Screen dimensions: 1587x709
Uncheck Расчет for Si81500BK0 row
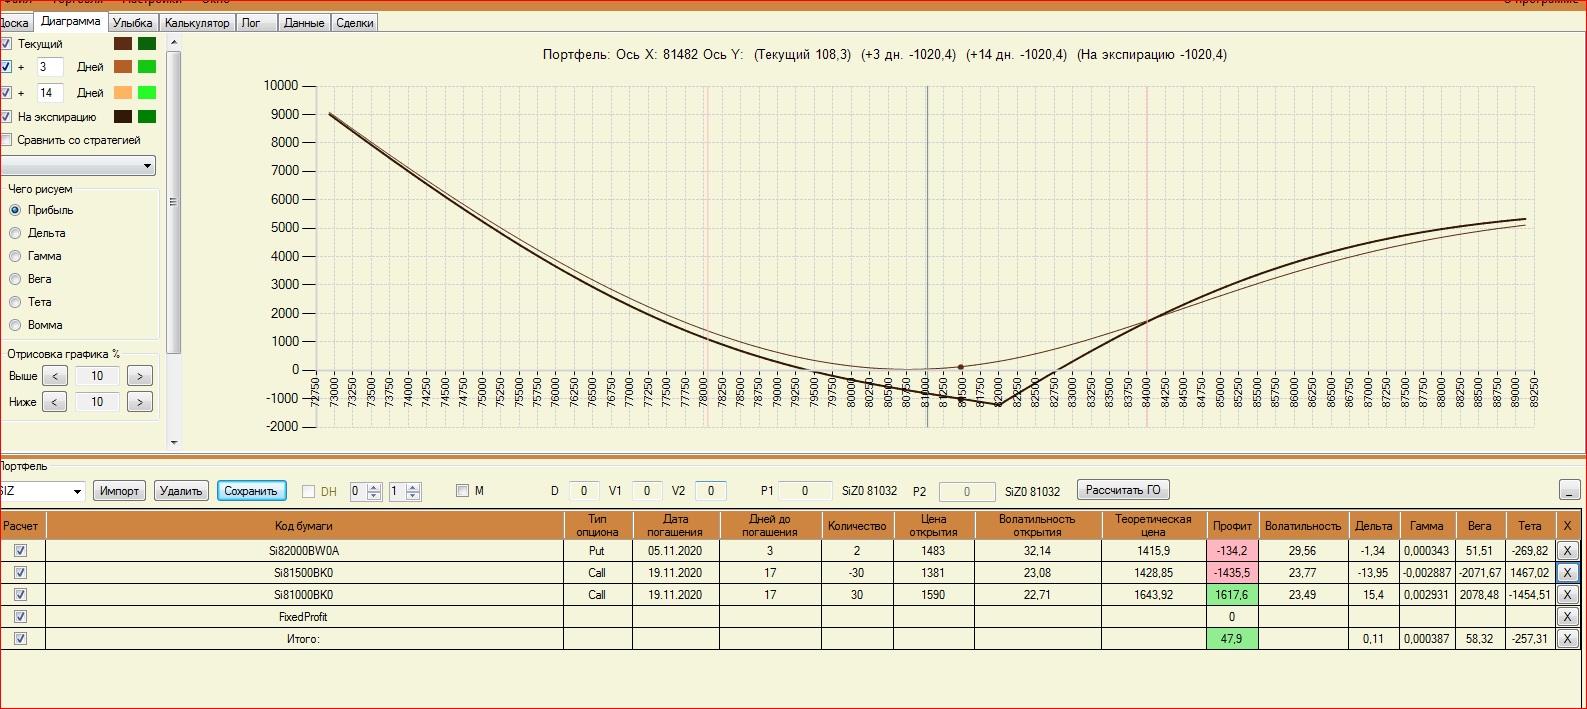pos(20,573)
